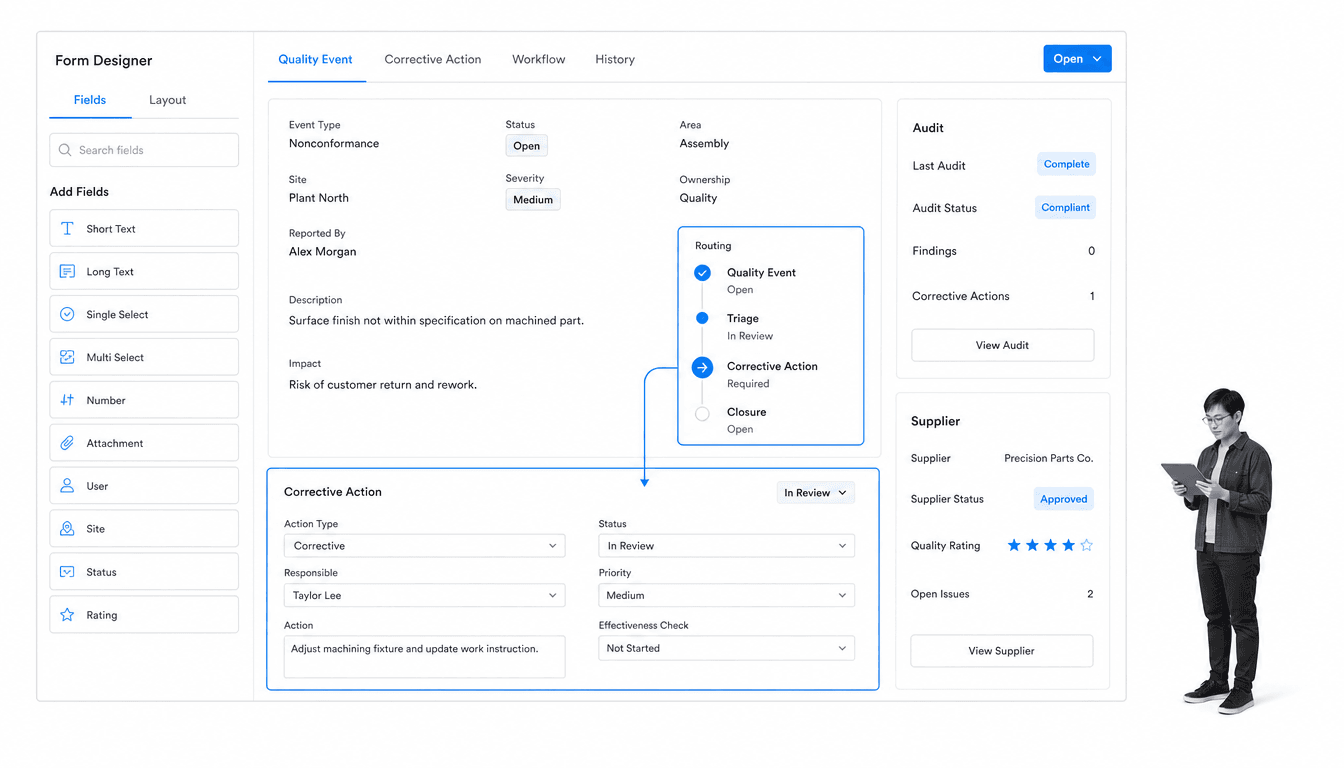Click the Status field icon

coord(67,572)
